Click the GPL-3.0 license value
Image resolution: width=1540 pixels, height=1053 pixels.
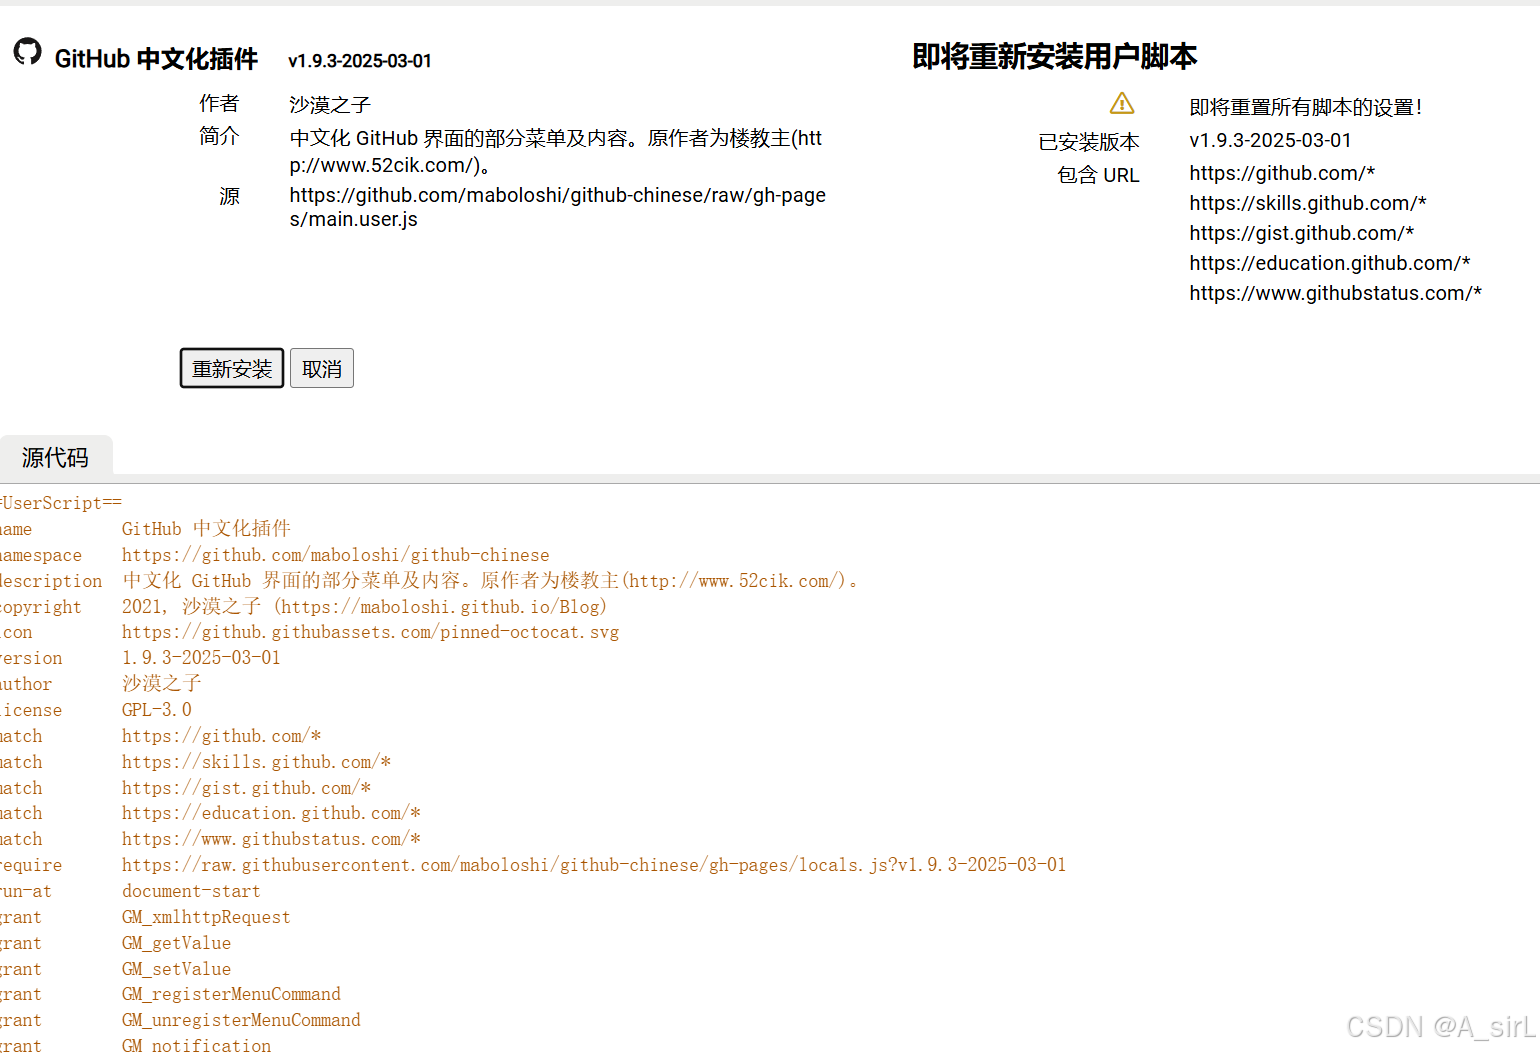point(156,709)
